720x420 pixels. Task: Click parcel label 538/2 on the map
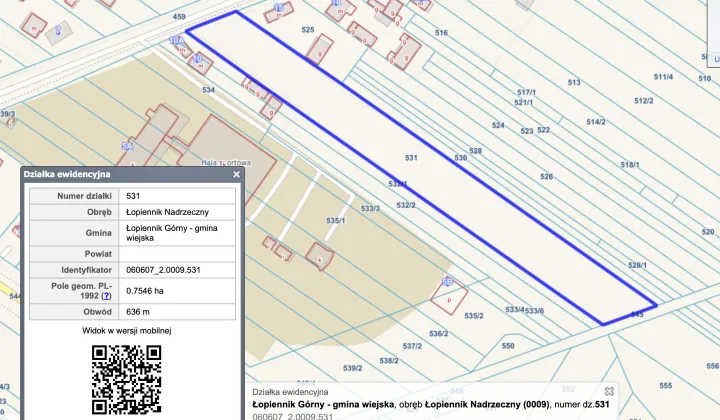coord(389,361)
